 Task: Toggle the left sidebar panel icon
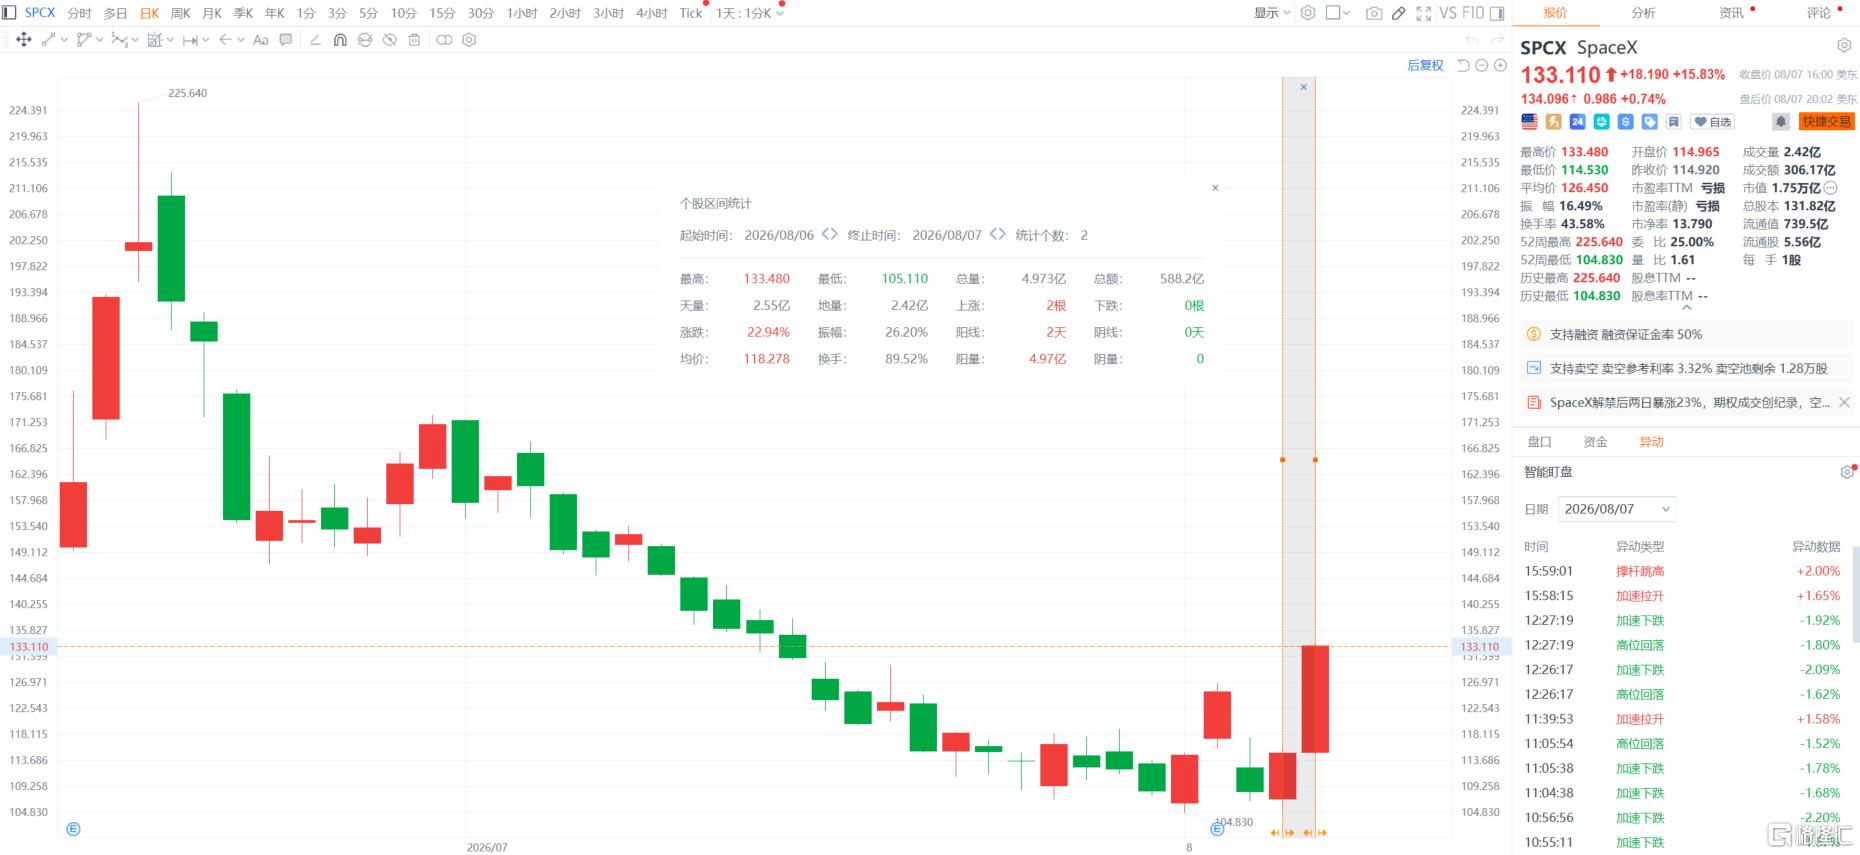[9, 13]
